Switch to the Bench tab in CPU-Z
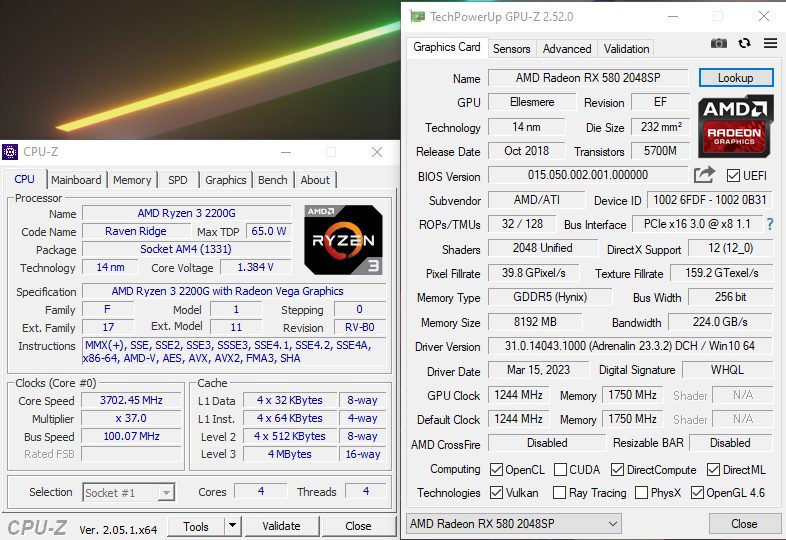 [x=273, y=180]
